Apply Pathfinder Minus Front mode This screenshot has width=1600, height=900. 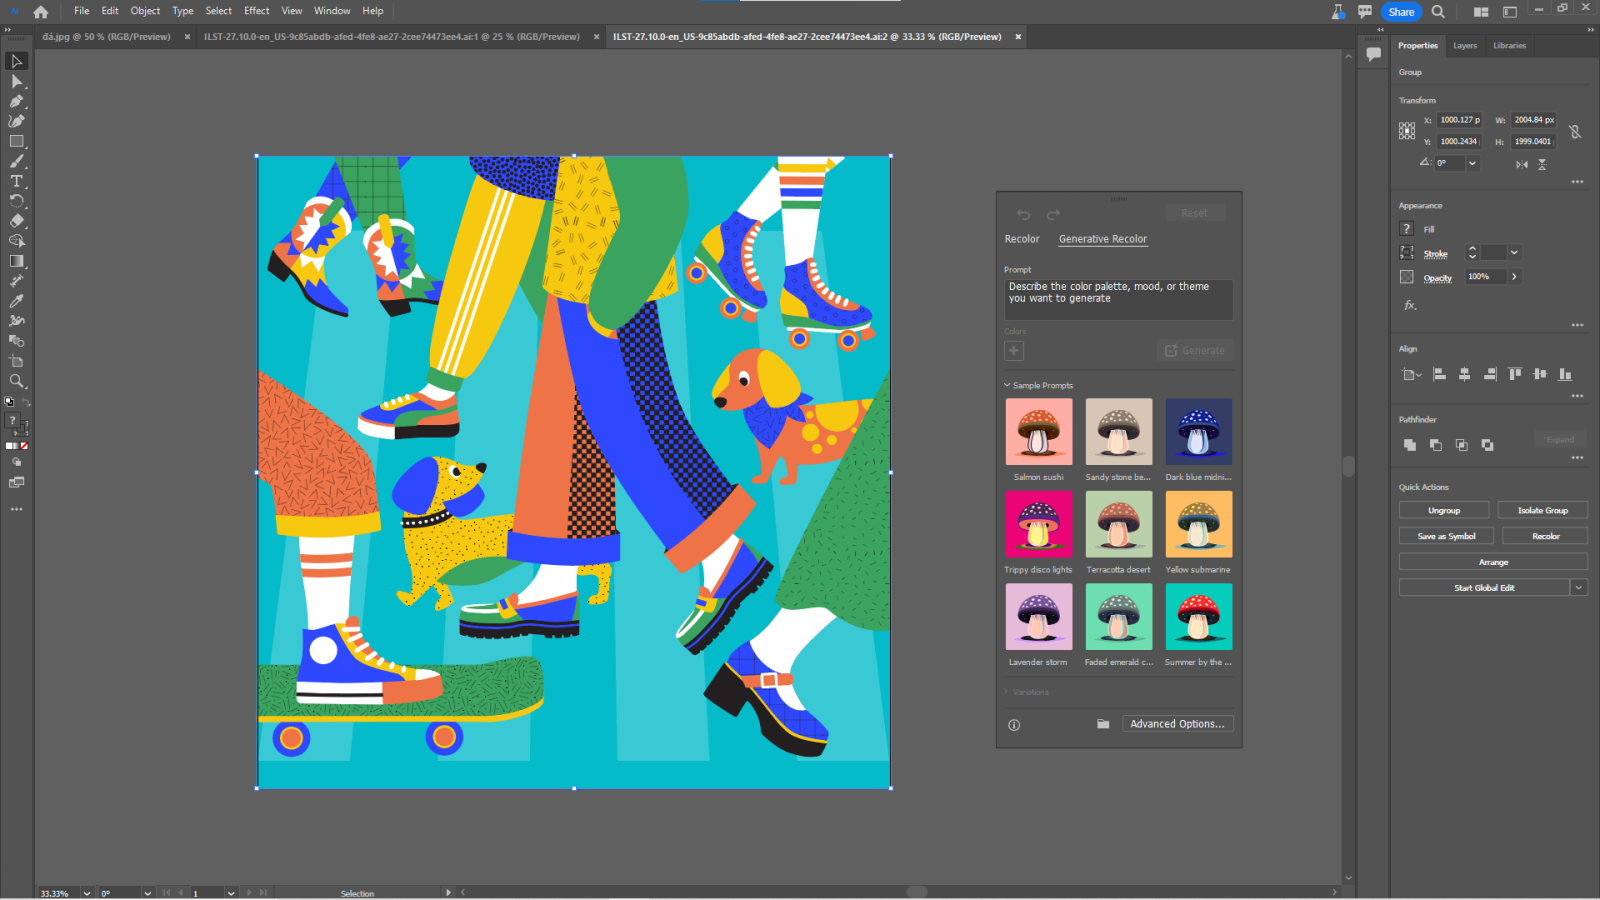point(1435,445)
